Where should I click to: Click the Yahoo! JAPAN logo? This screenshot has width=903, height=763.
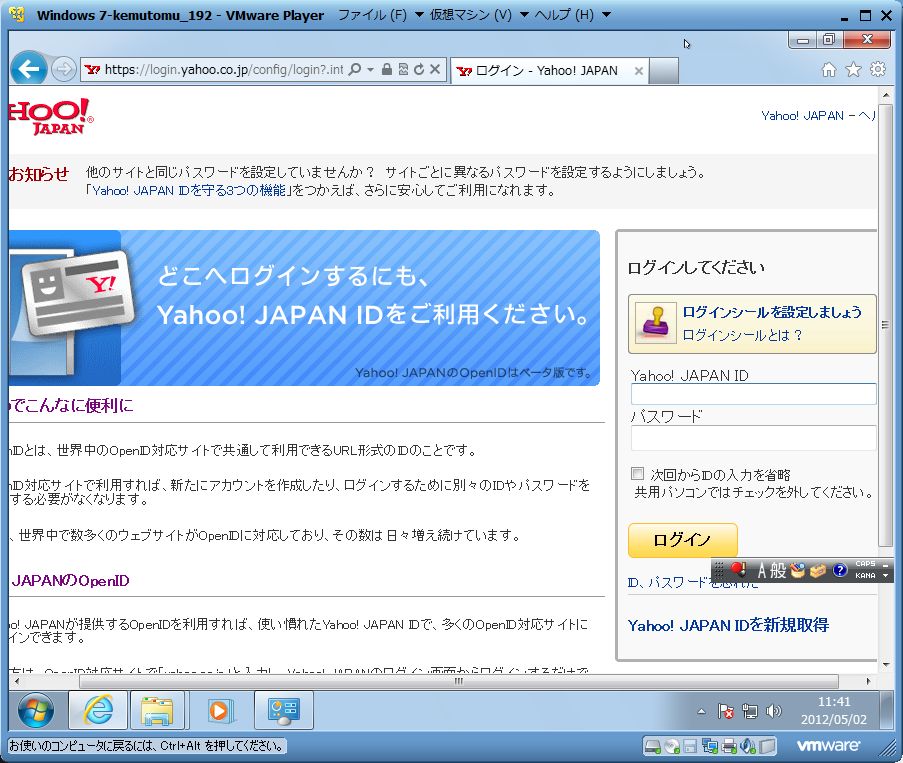tap(51, 116)
